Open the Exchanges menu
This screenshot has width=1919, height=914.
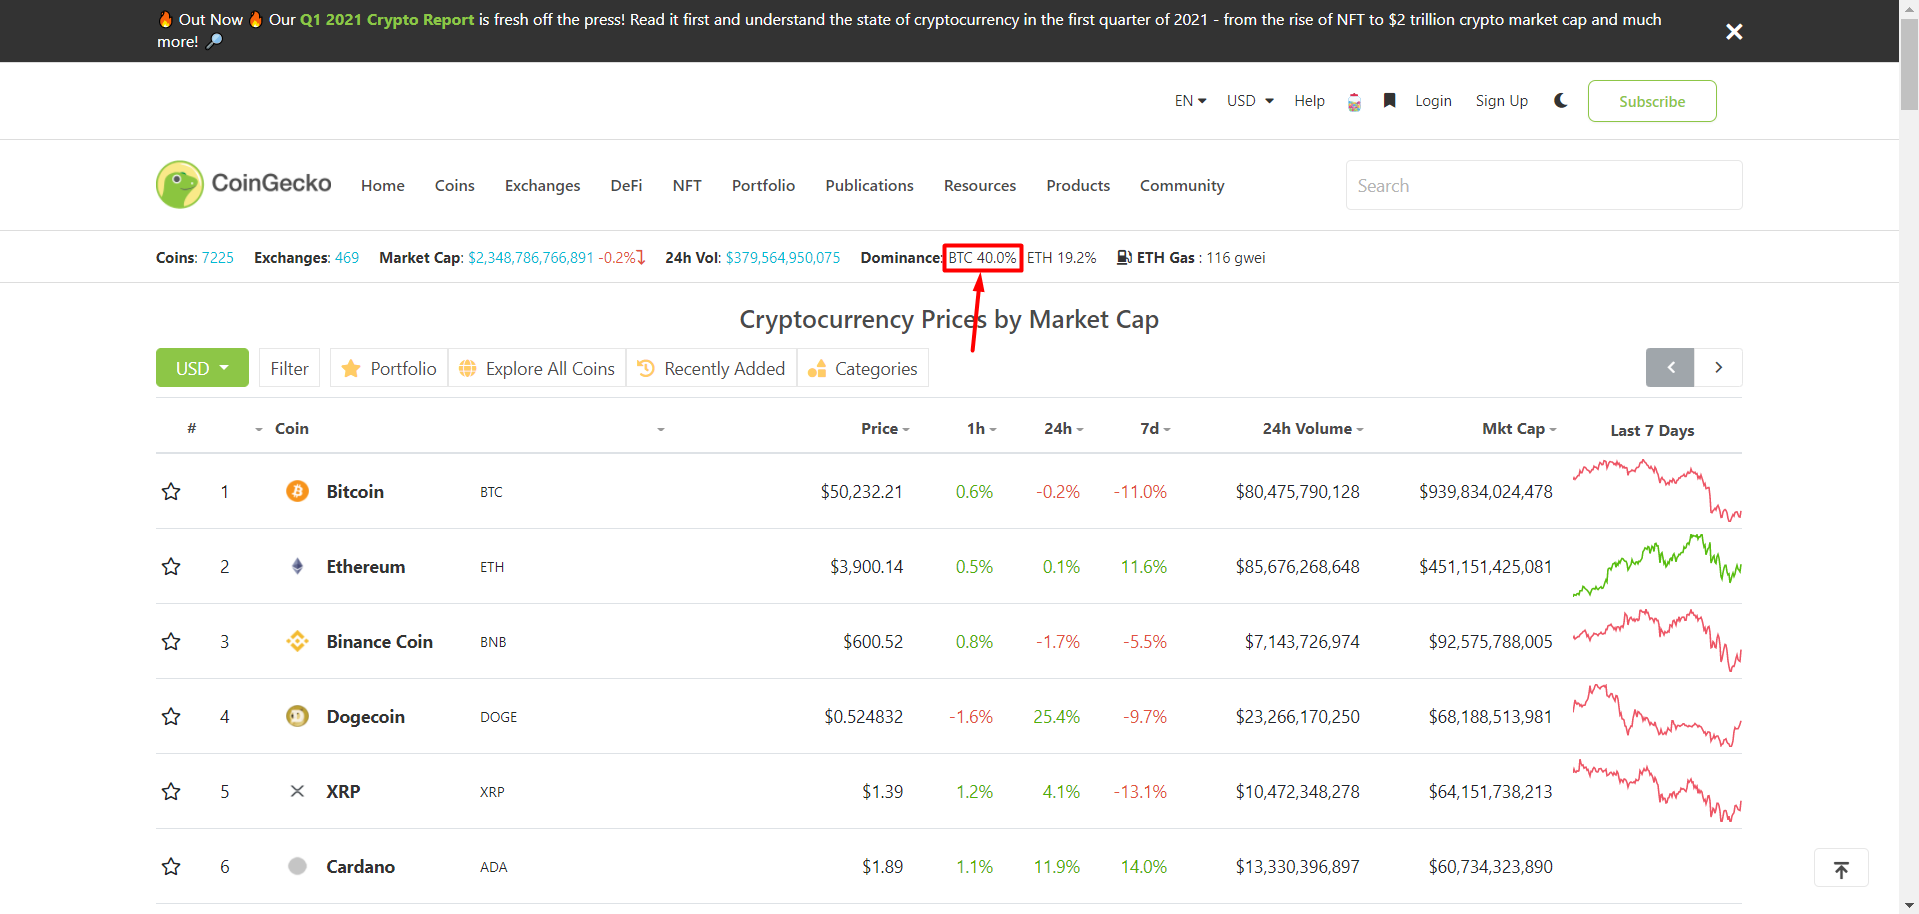542,185
